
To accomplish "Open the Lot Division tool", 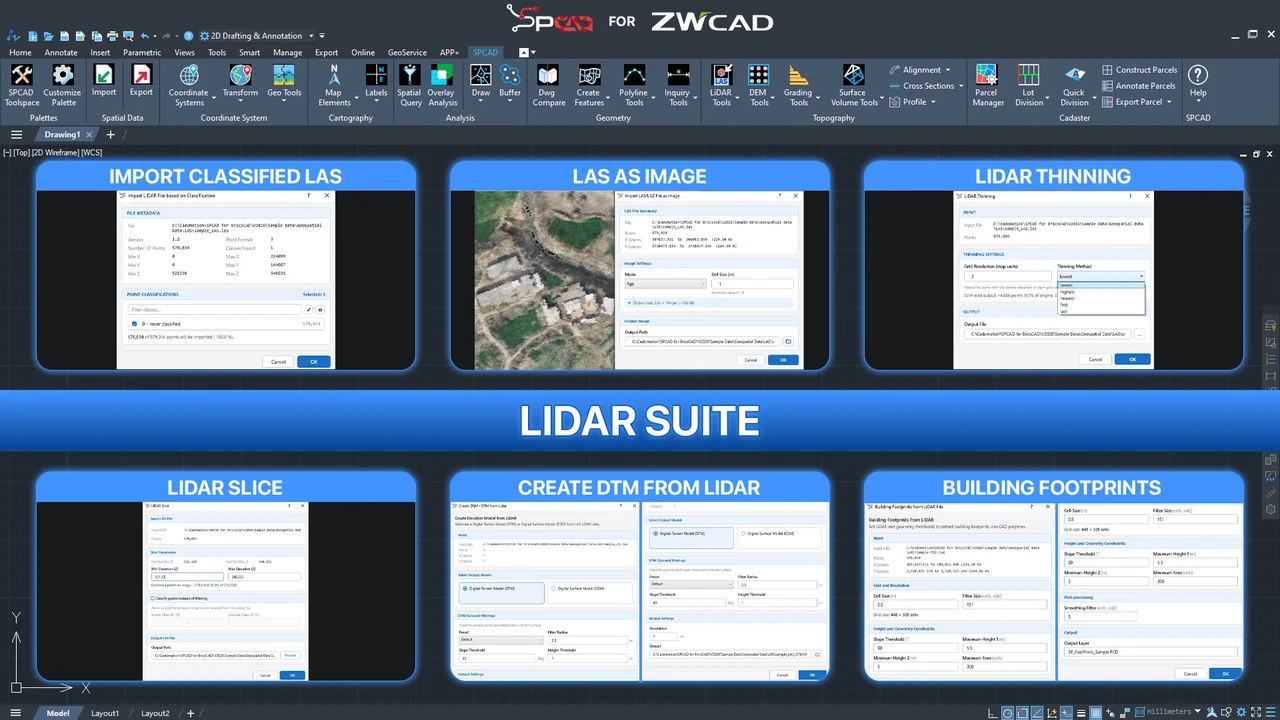I will click(1029, 84).
